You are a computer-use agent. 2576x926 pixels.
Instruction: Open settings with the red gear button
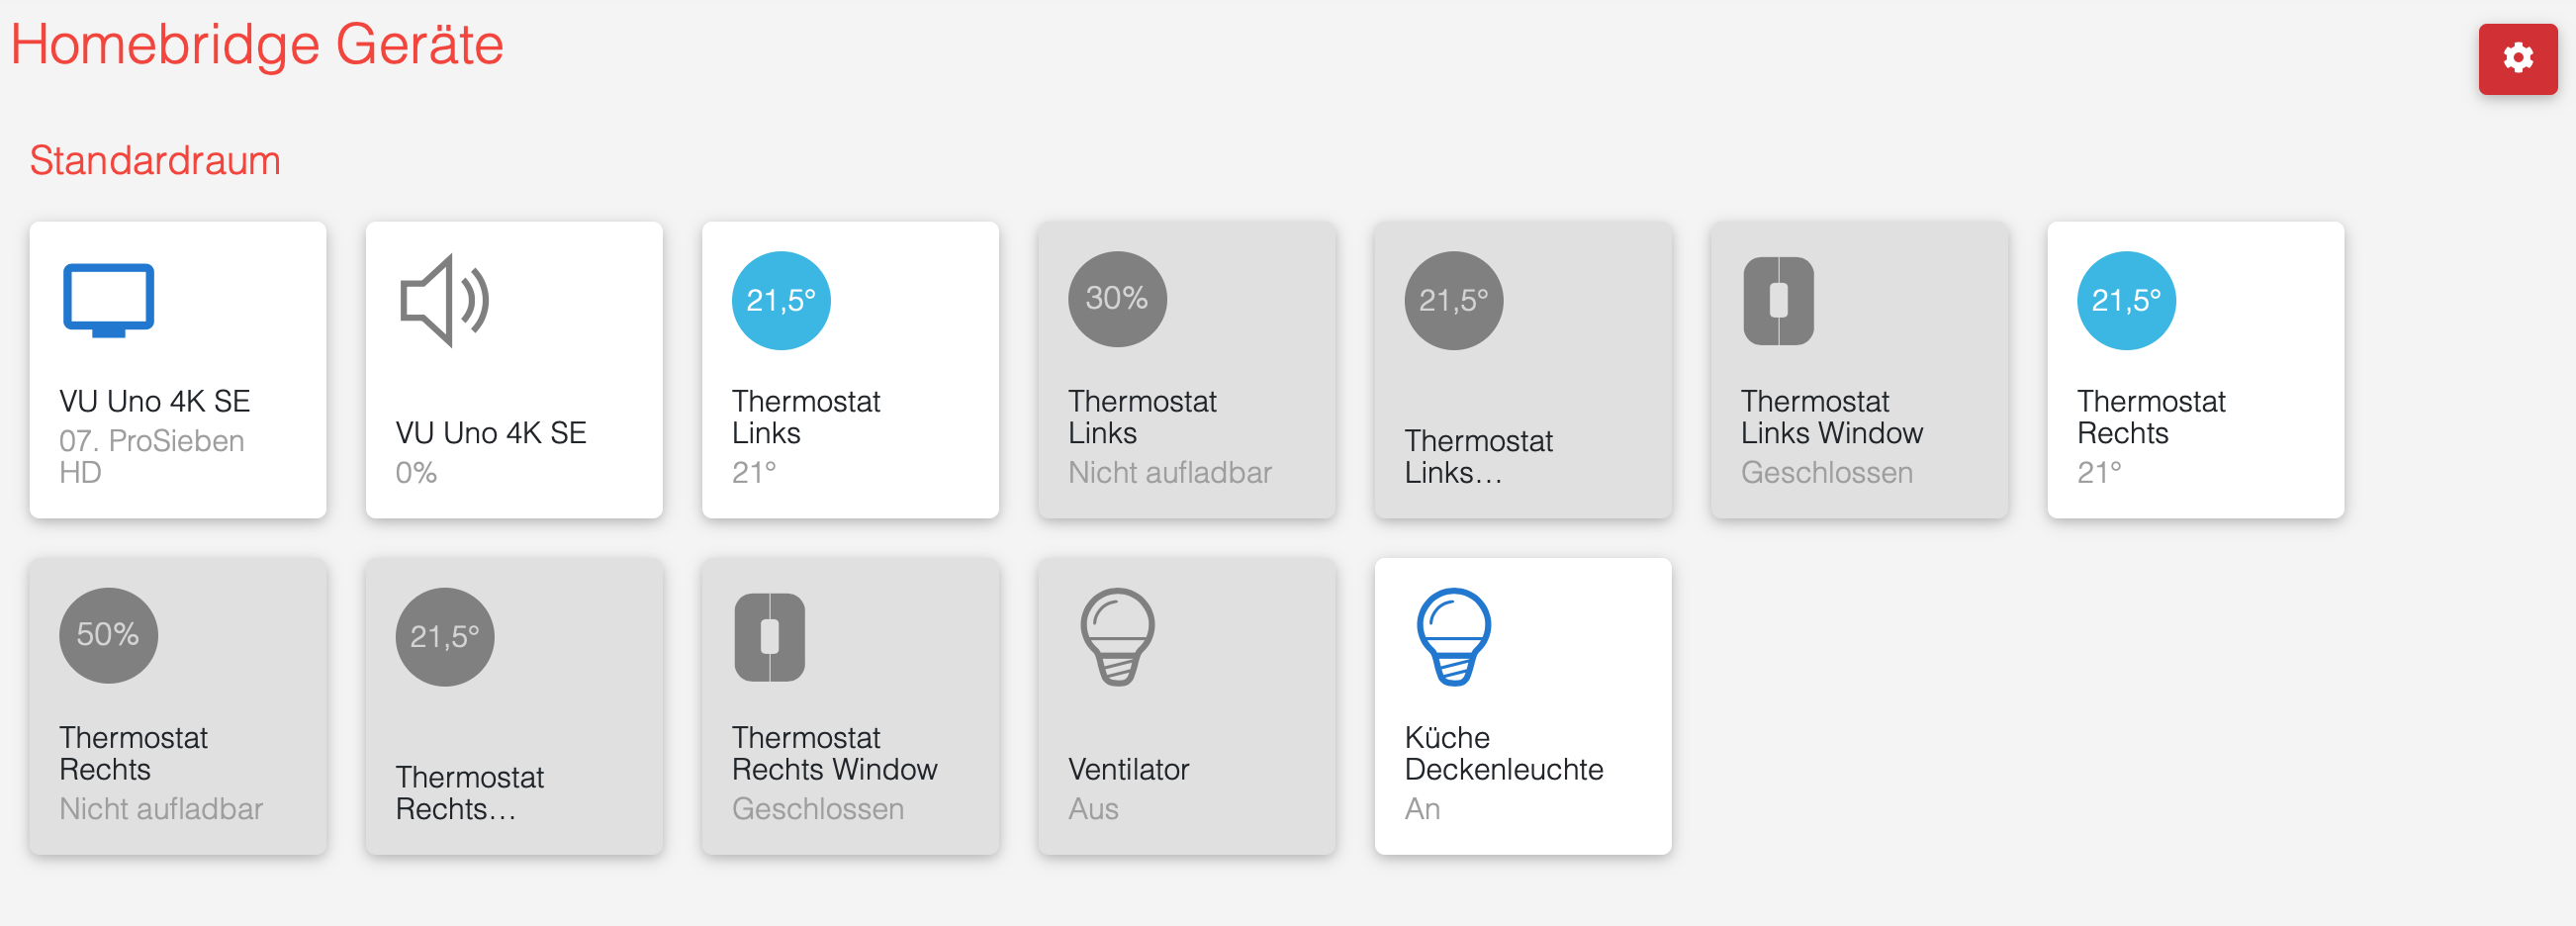[2516, 59]
